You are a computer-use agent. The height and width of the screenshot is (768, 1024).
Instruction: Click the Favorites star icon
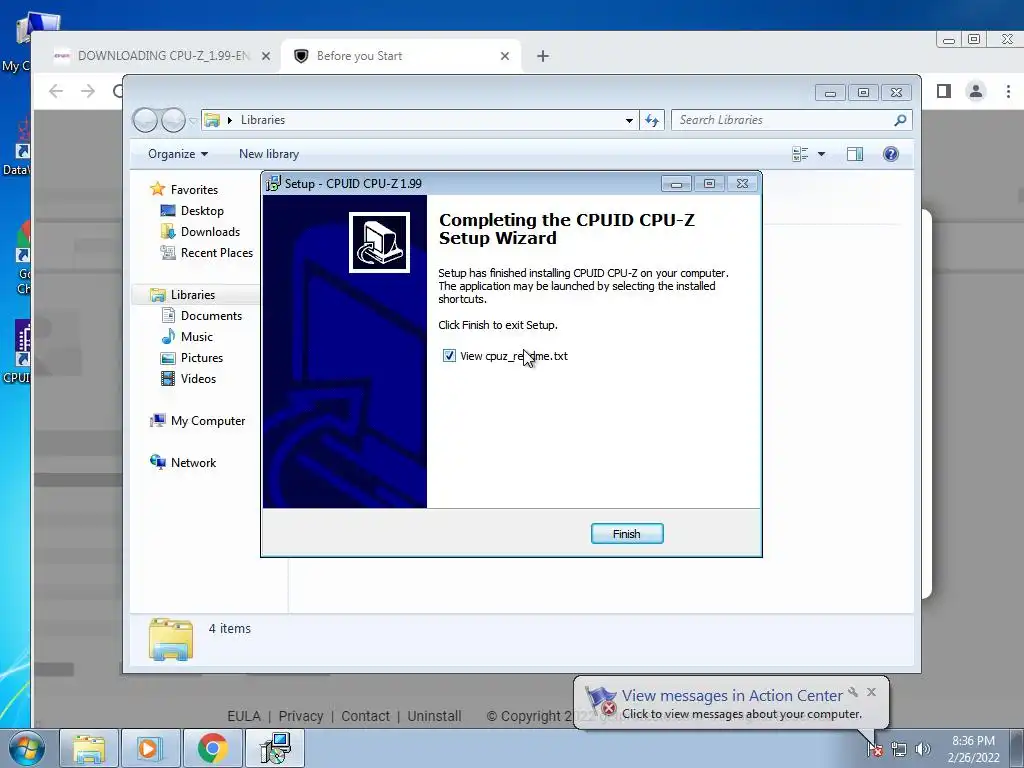pos(157,189)
